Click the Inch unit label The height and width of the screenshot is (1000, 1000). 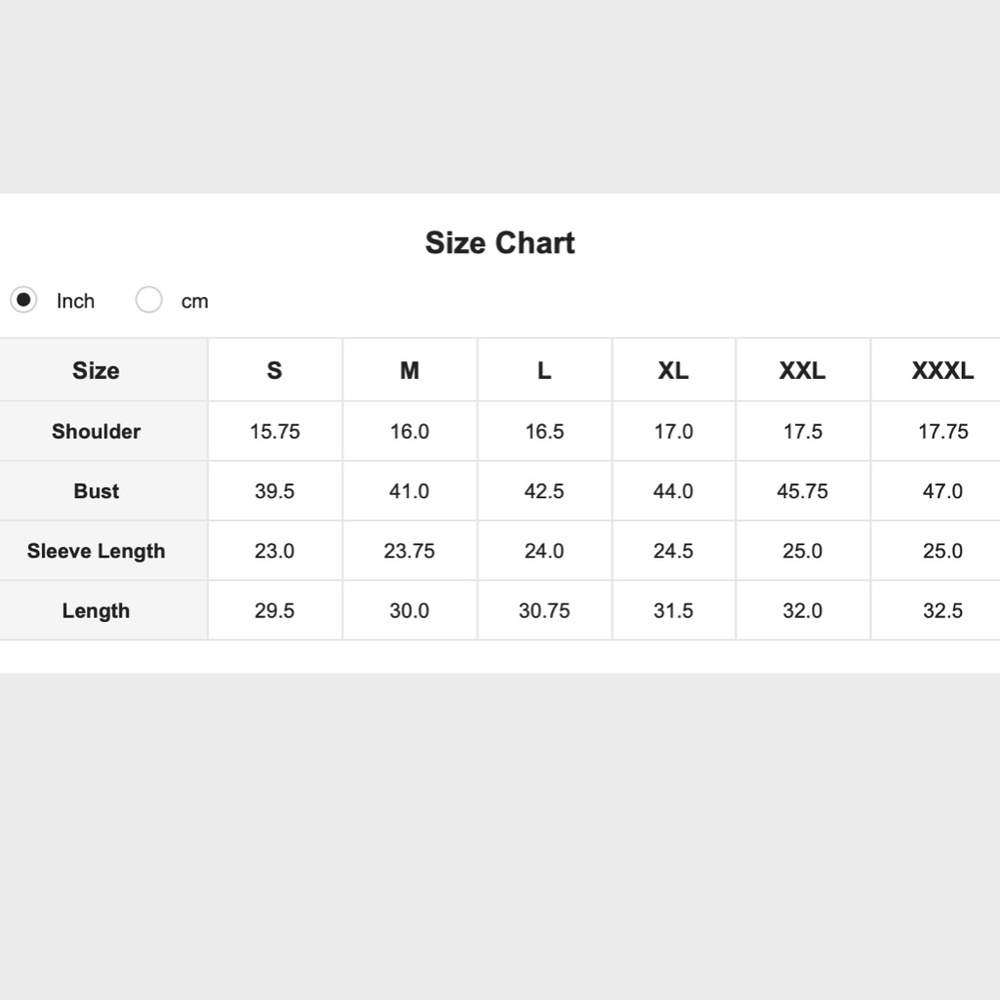point(75,301)
